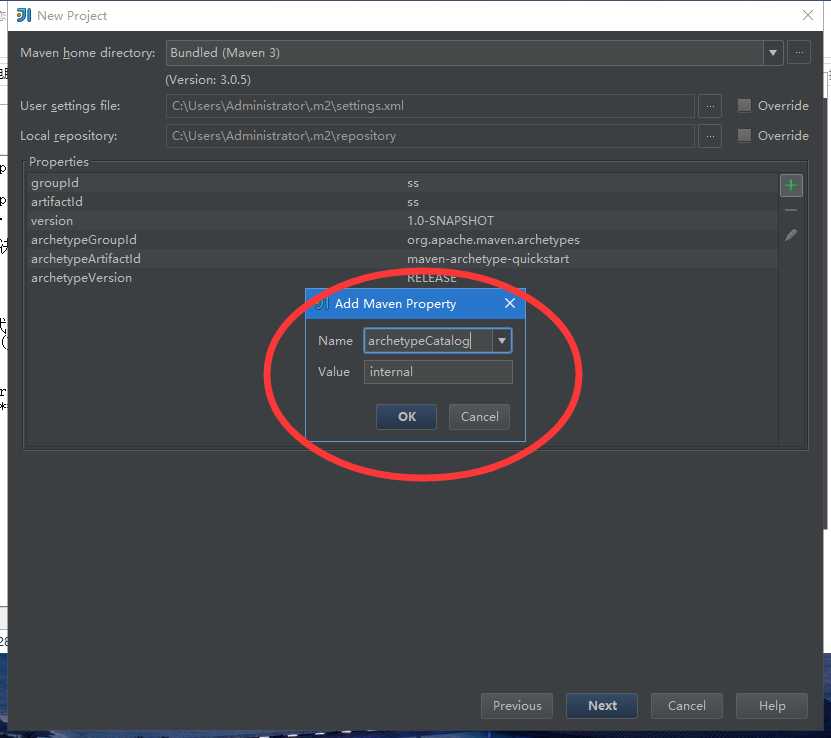The height and width of the screenshot is (738, 831).
Task: Expand the Maven home directory dropdown
Action: (773, 52)
